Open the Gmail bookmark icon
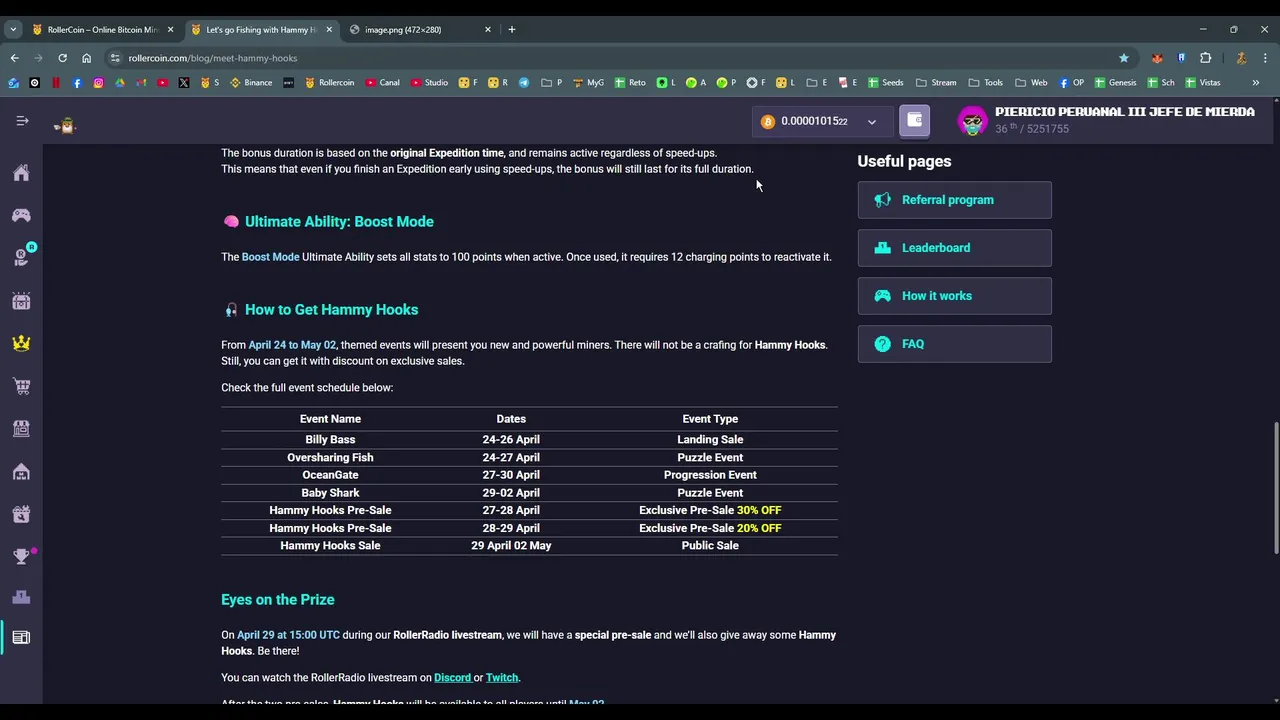This screenshot has height=720, width=1280. 141,83
